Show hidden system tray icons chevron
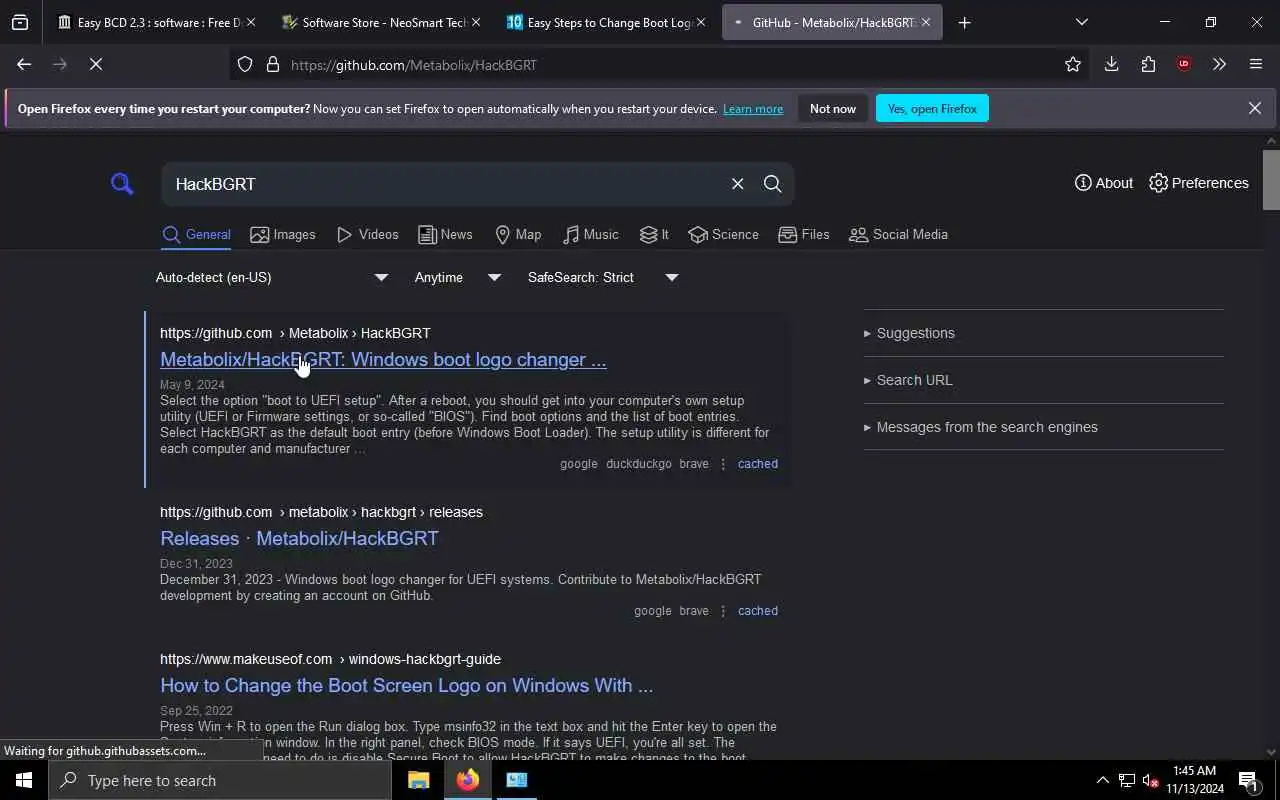1280x800 pixels. (1102, 780)
